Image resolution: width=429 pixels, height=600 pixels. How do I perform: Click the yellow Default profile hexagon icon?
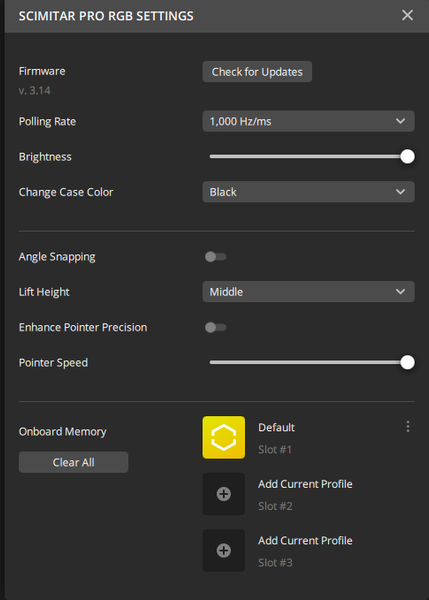tap(223, 437)
